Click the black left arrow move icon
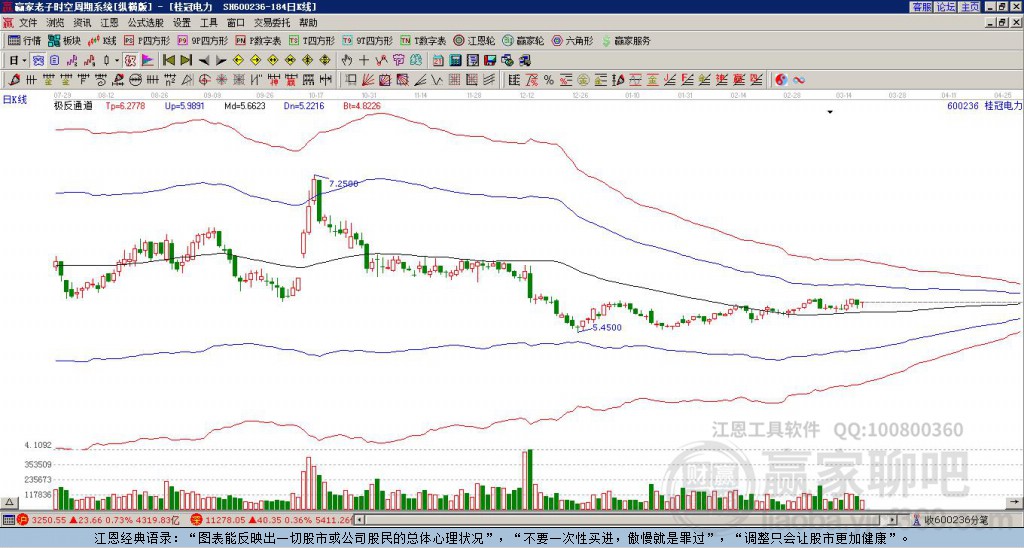The height and width of the screenshot is (548, 1024). tap(204, 61)
